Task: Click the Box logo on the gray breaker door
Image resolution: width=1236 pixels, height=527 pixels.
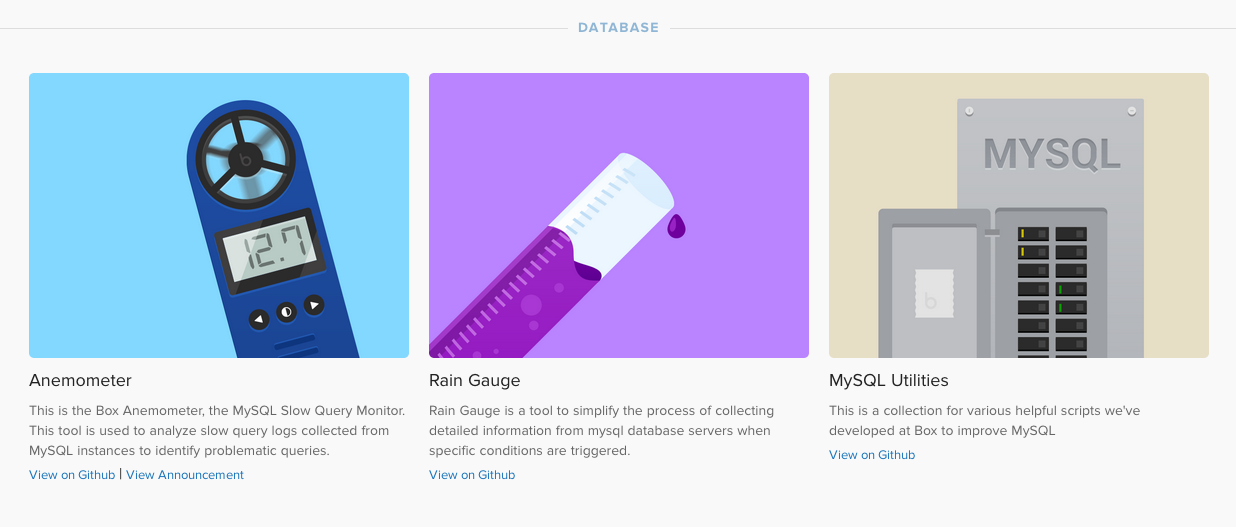Action: click(933, 293)
